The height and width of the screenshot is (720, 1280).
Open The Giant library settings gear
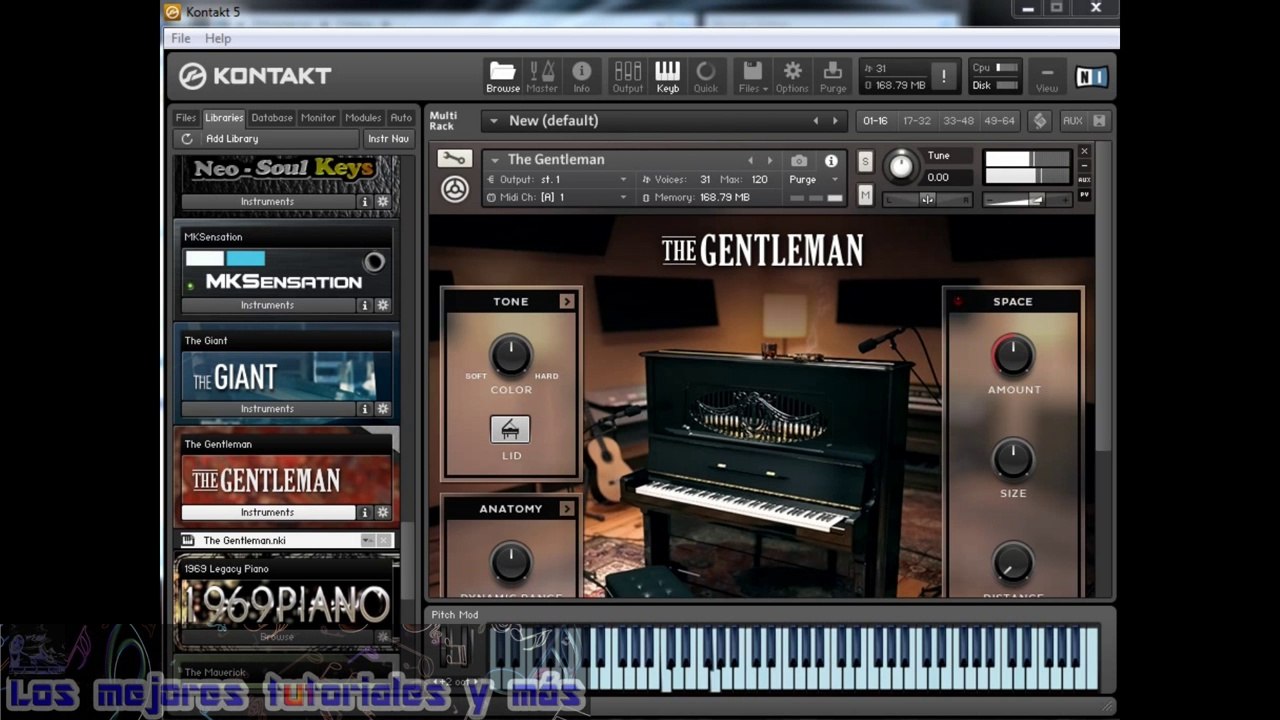(x=382, y=409)
